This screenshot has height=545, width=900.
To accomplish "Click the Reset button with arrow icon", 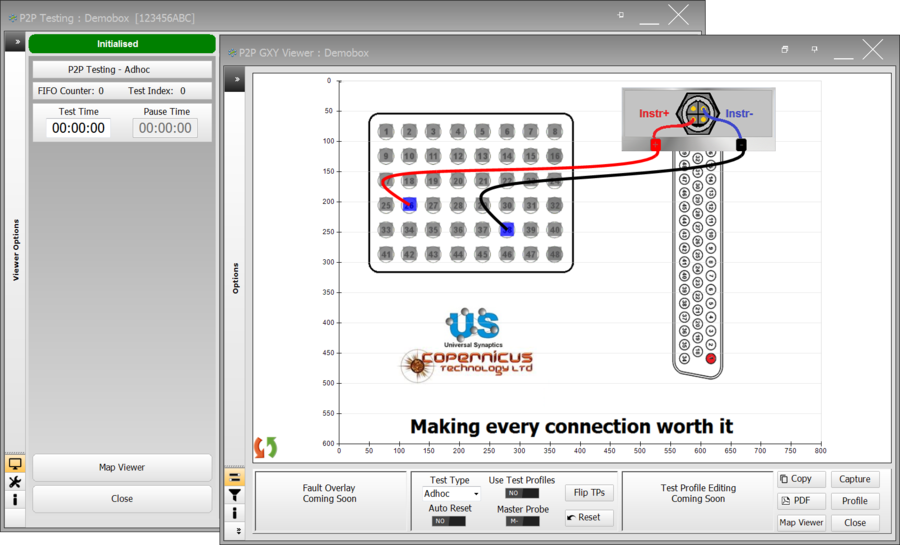I will point(589,517).
